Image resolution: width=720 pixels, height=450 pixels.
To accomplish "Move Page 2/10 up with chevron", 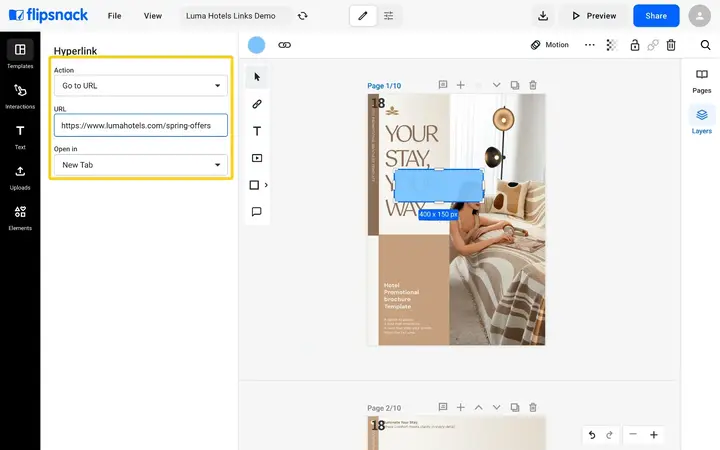I will coord(478,407).
